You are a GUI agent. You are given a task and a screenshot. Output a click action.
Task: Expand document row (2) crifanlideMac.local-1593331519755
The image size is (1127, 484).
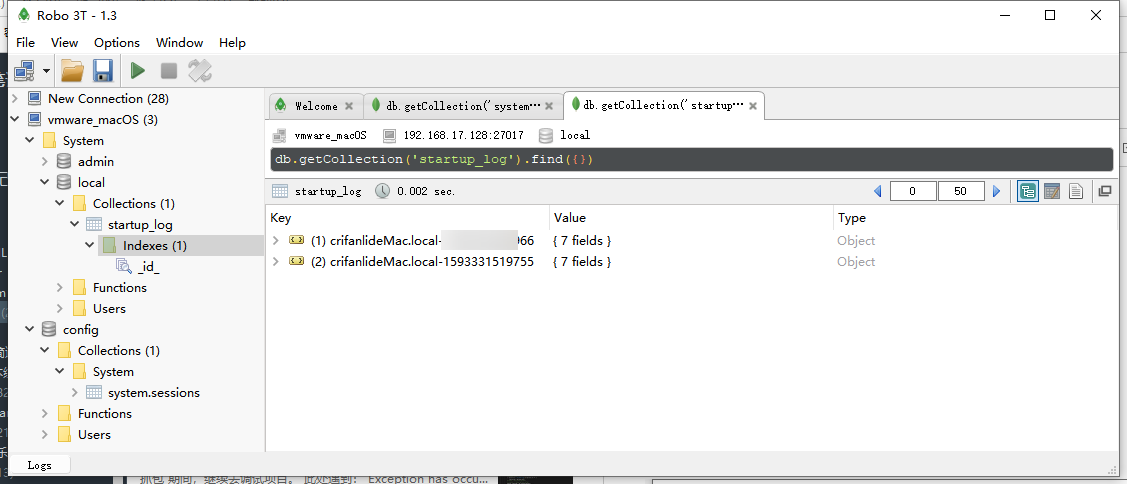[x=276, y=262]
